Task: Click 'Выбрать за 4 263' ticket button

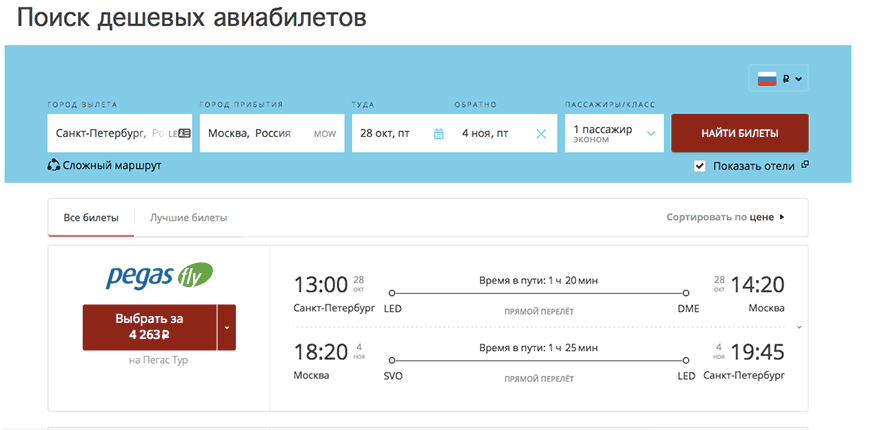Action: pyautogui.click(x=149, y=327)
